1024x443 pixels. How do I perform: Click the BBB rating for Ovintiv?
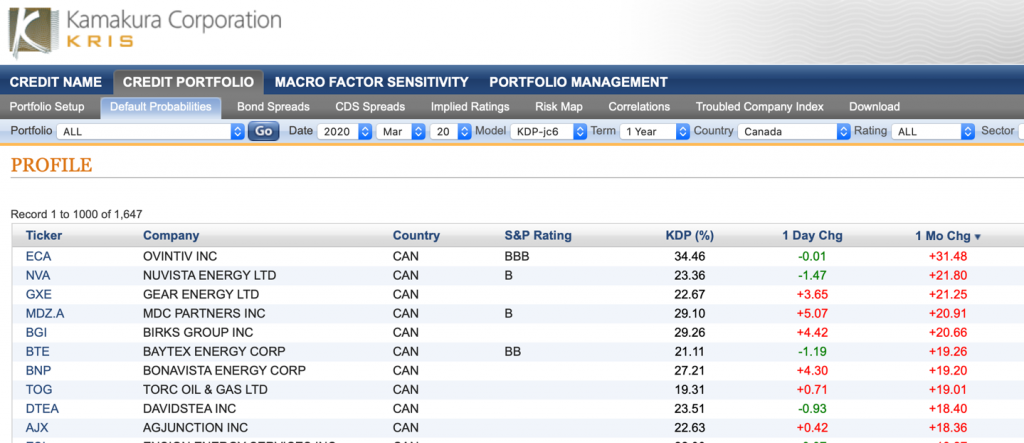(517, 256)
